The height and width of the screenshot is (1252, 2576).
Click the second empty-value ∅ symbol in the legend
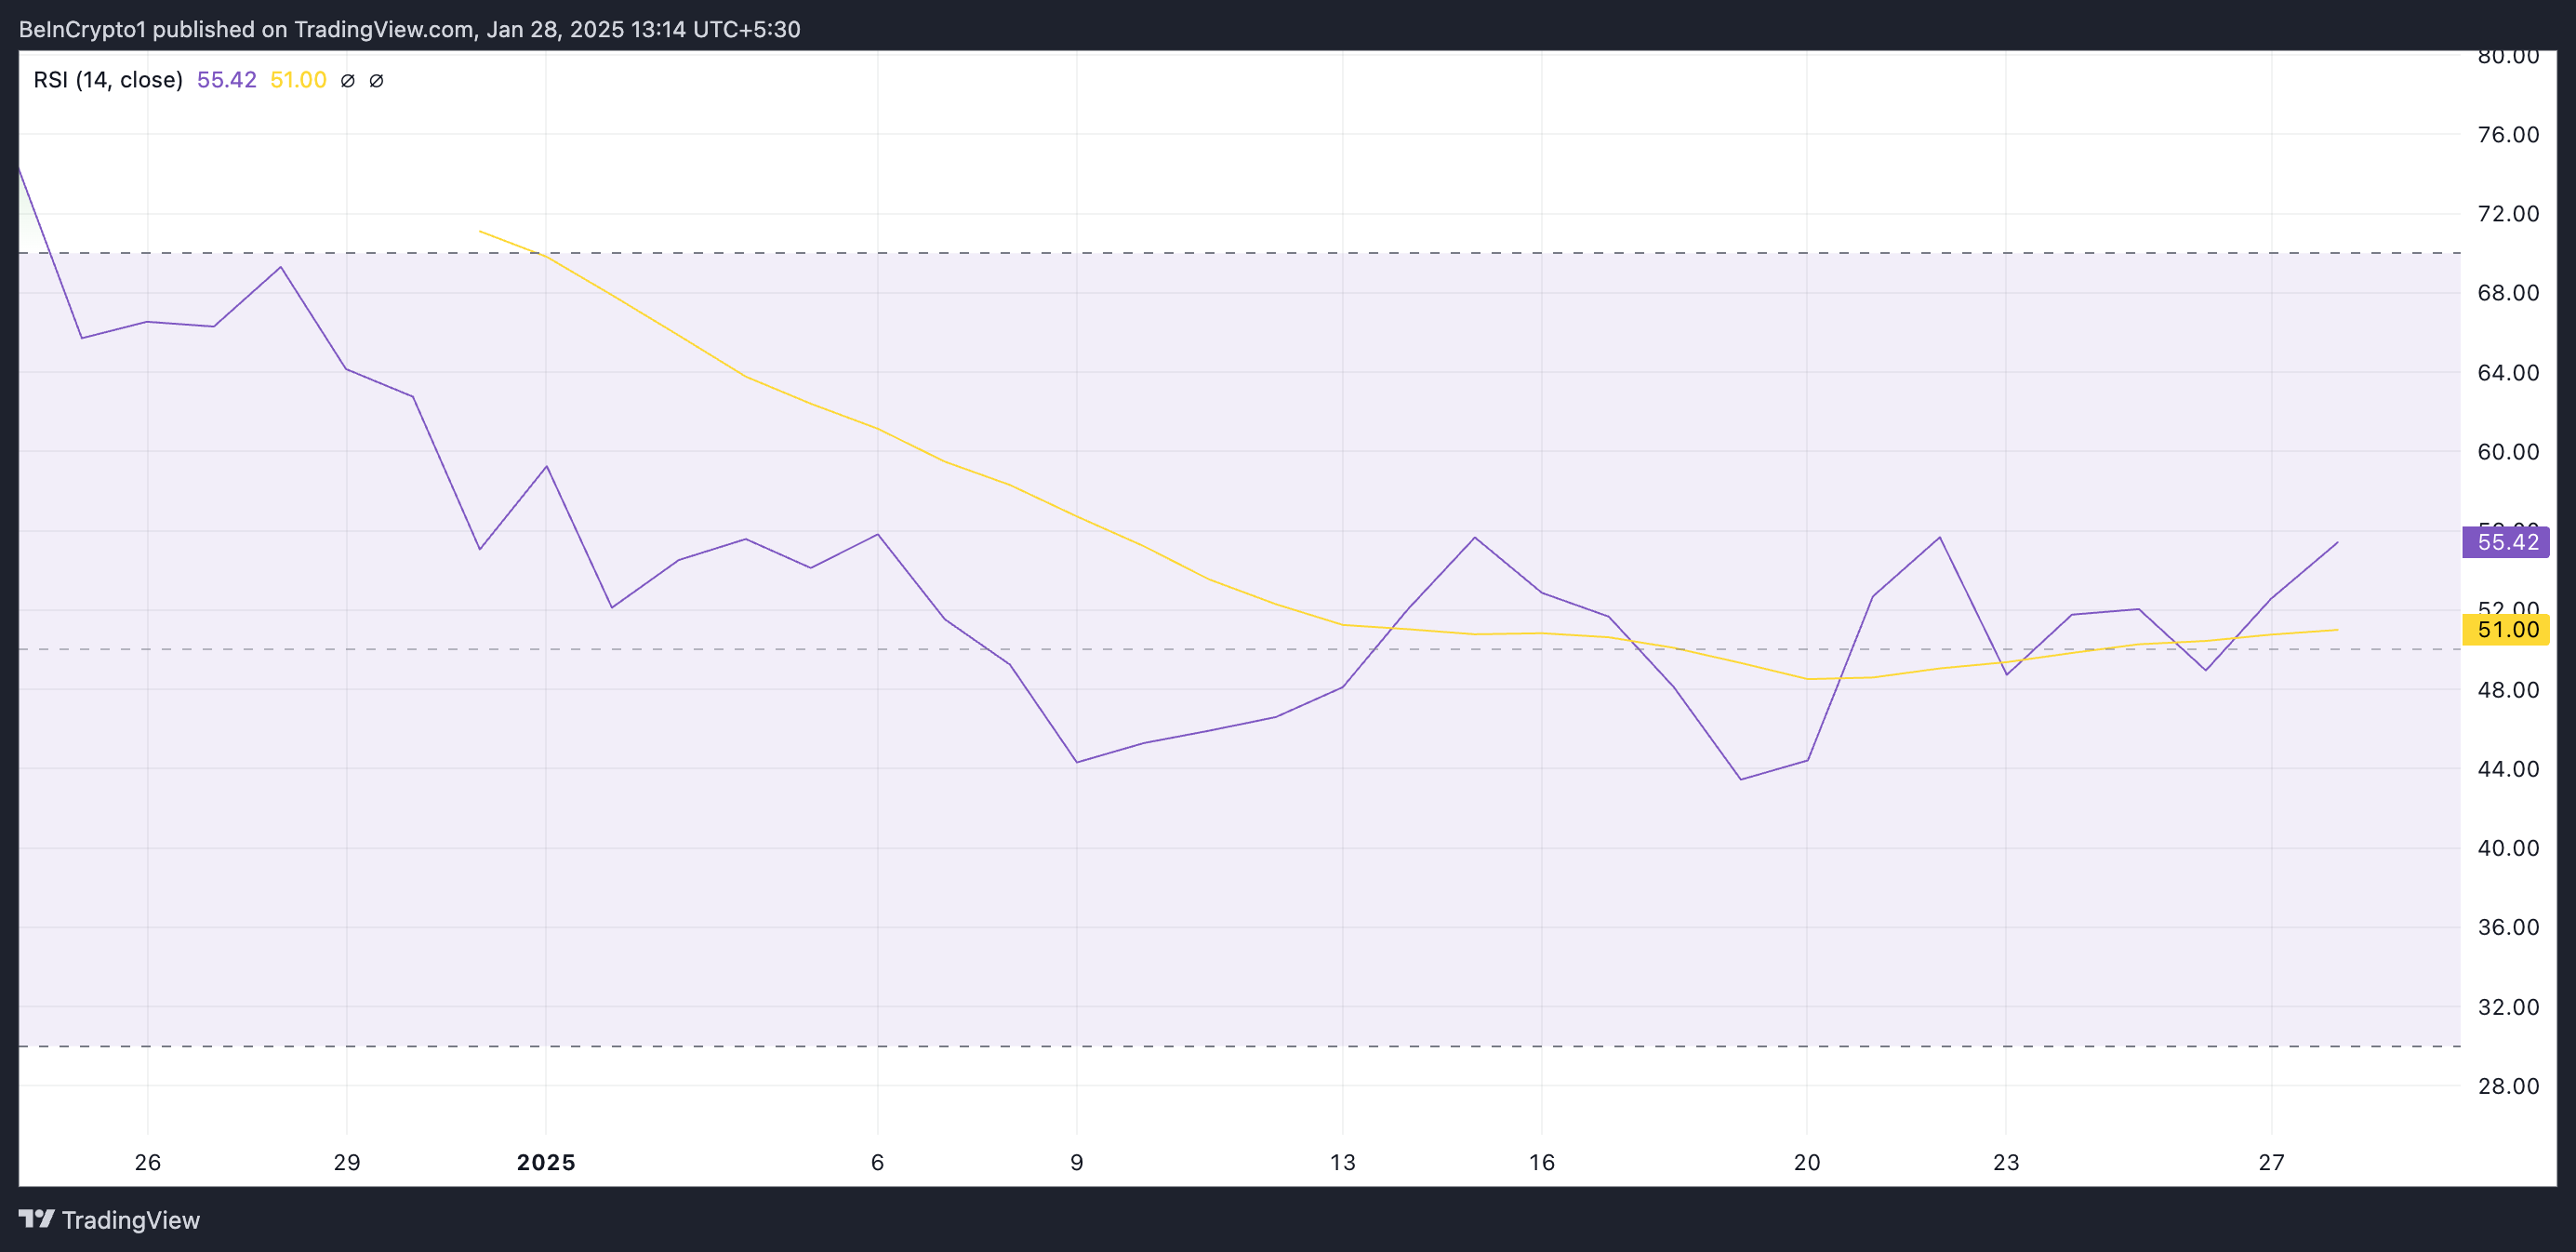click(376, 81)
